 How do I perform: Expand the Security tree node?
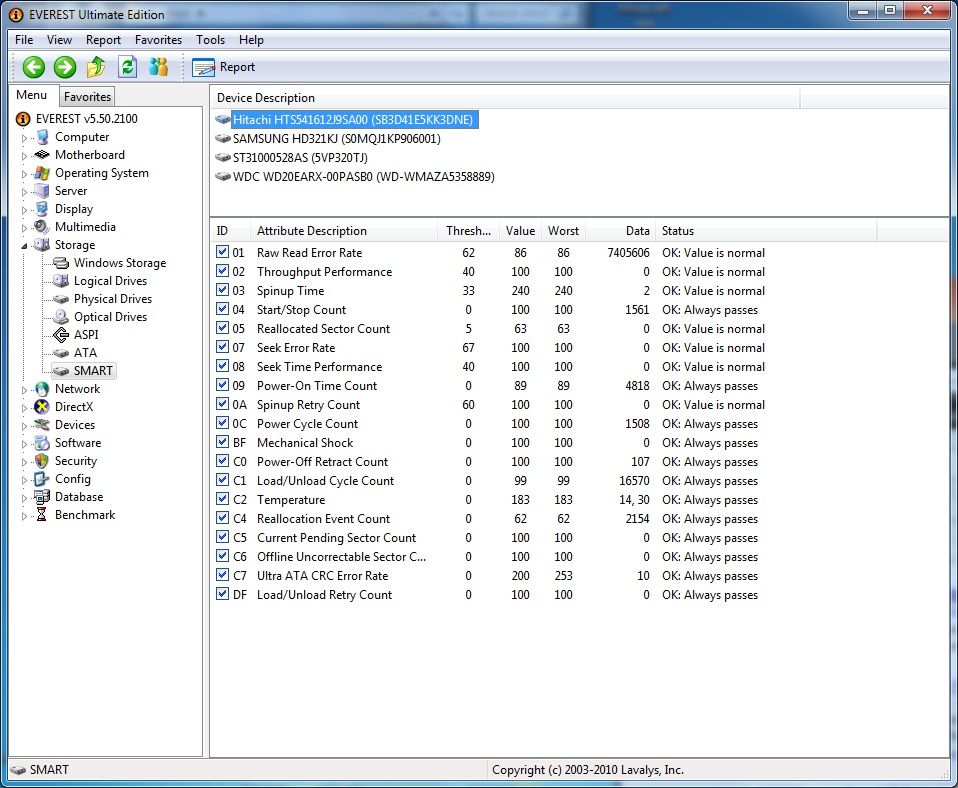point(24,462)
